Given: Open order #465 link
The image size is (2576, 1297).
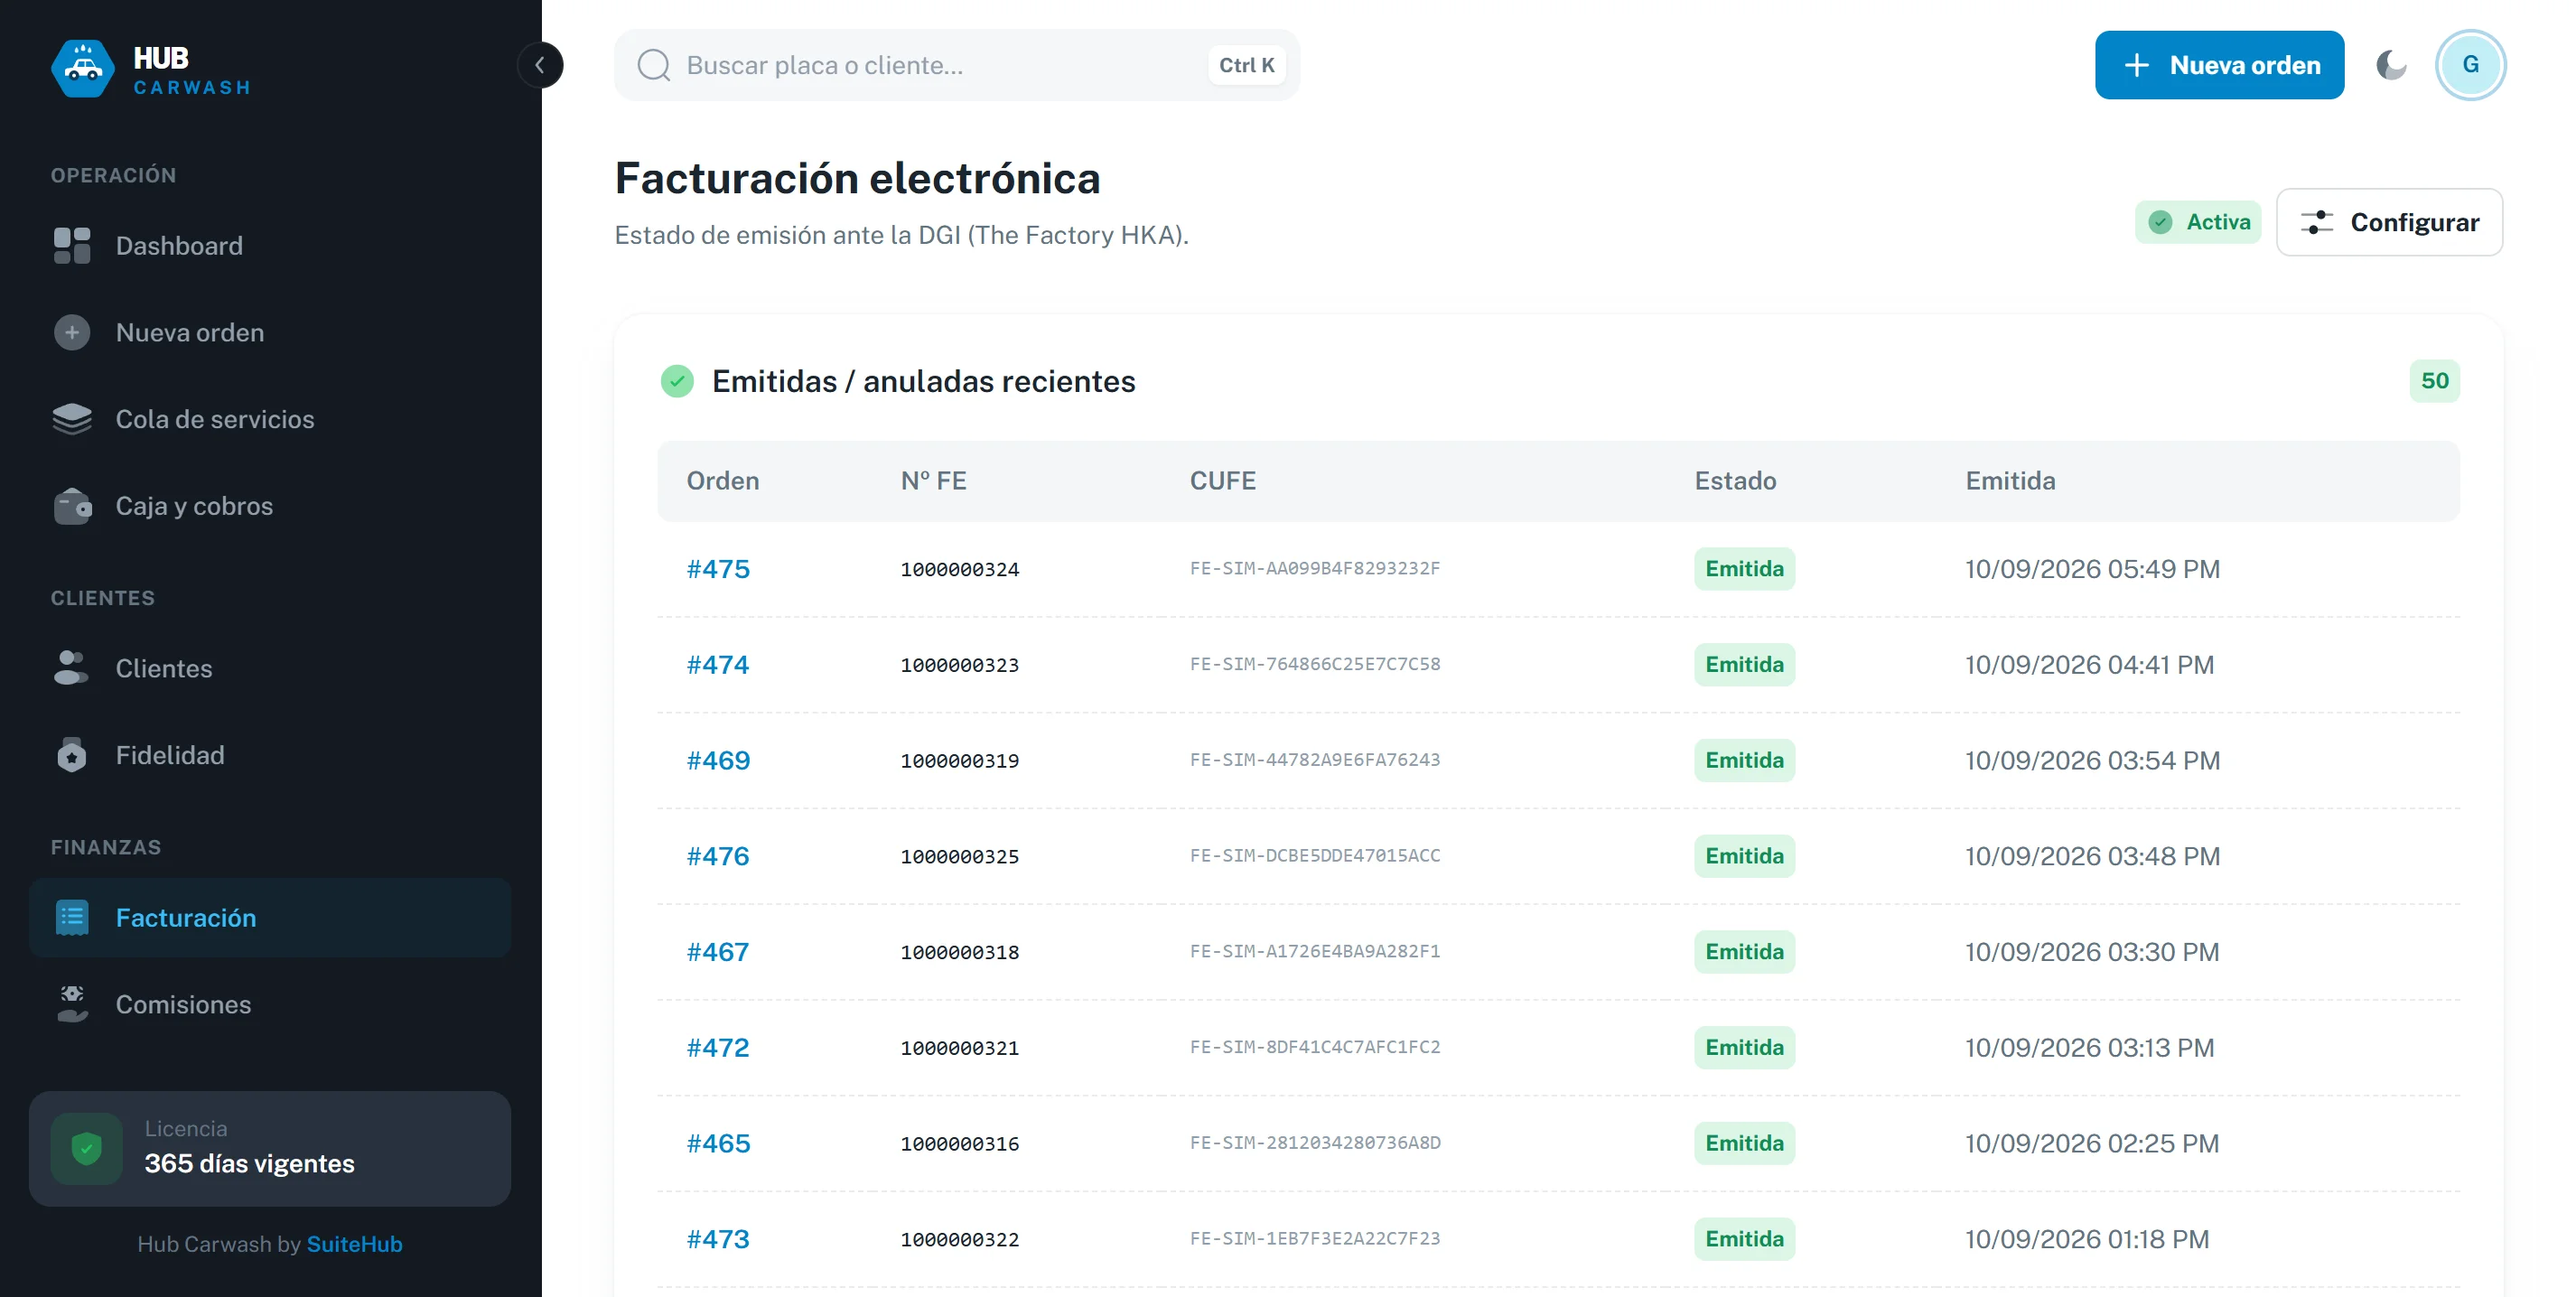Looking at the screenshot, I should (718, 1144).
